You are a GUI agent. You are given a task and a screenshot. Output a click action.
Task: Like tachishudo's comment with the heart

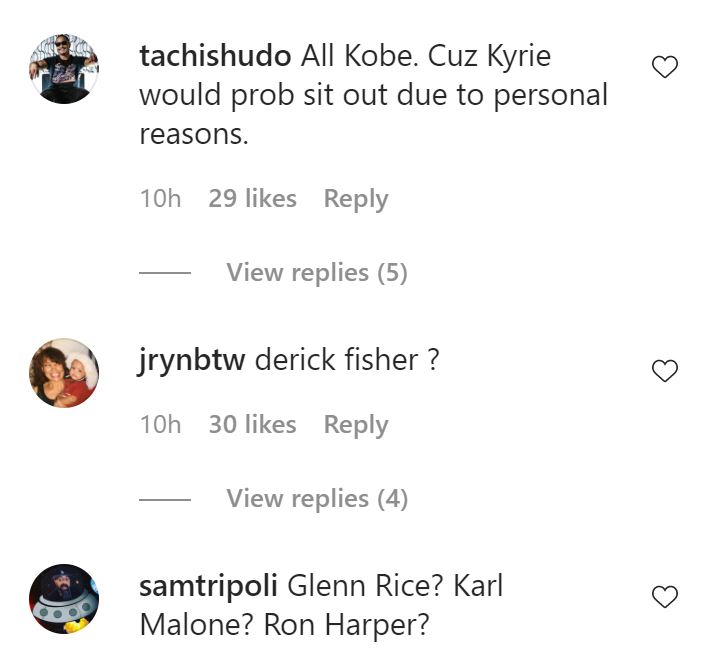click(665, 68)
